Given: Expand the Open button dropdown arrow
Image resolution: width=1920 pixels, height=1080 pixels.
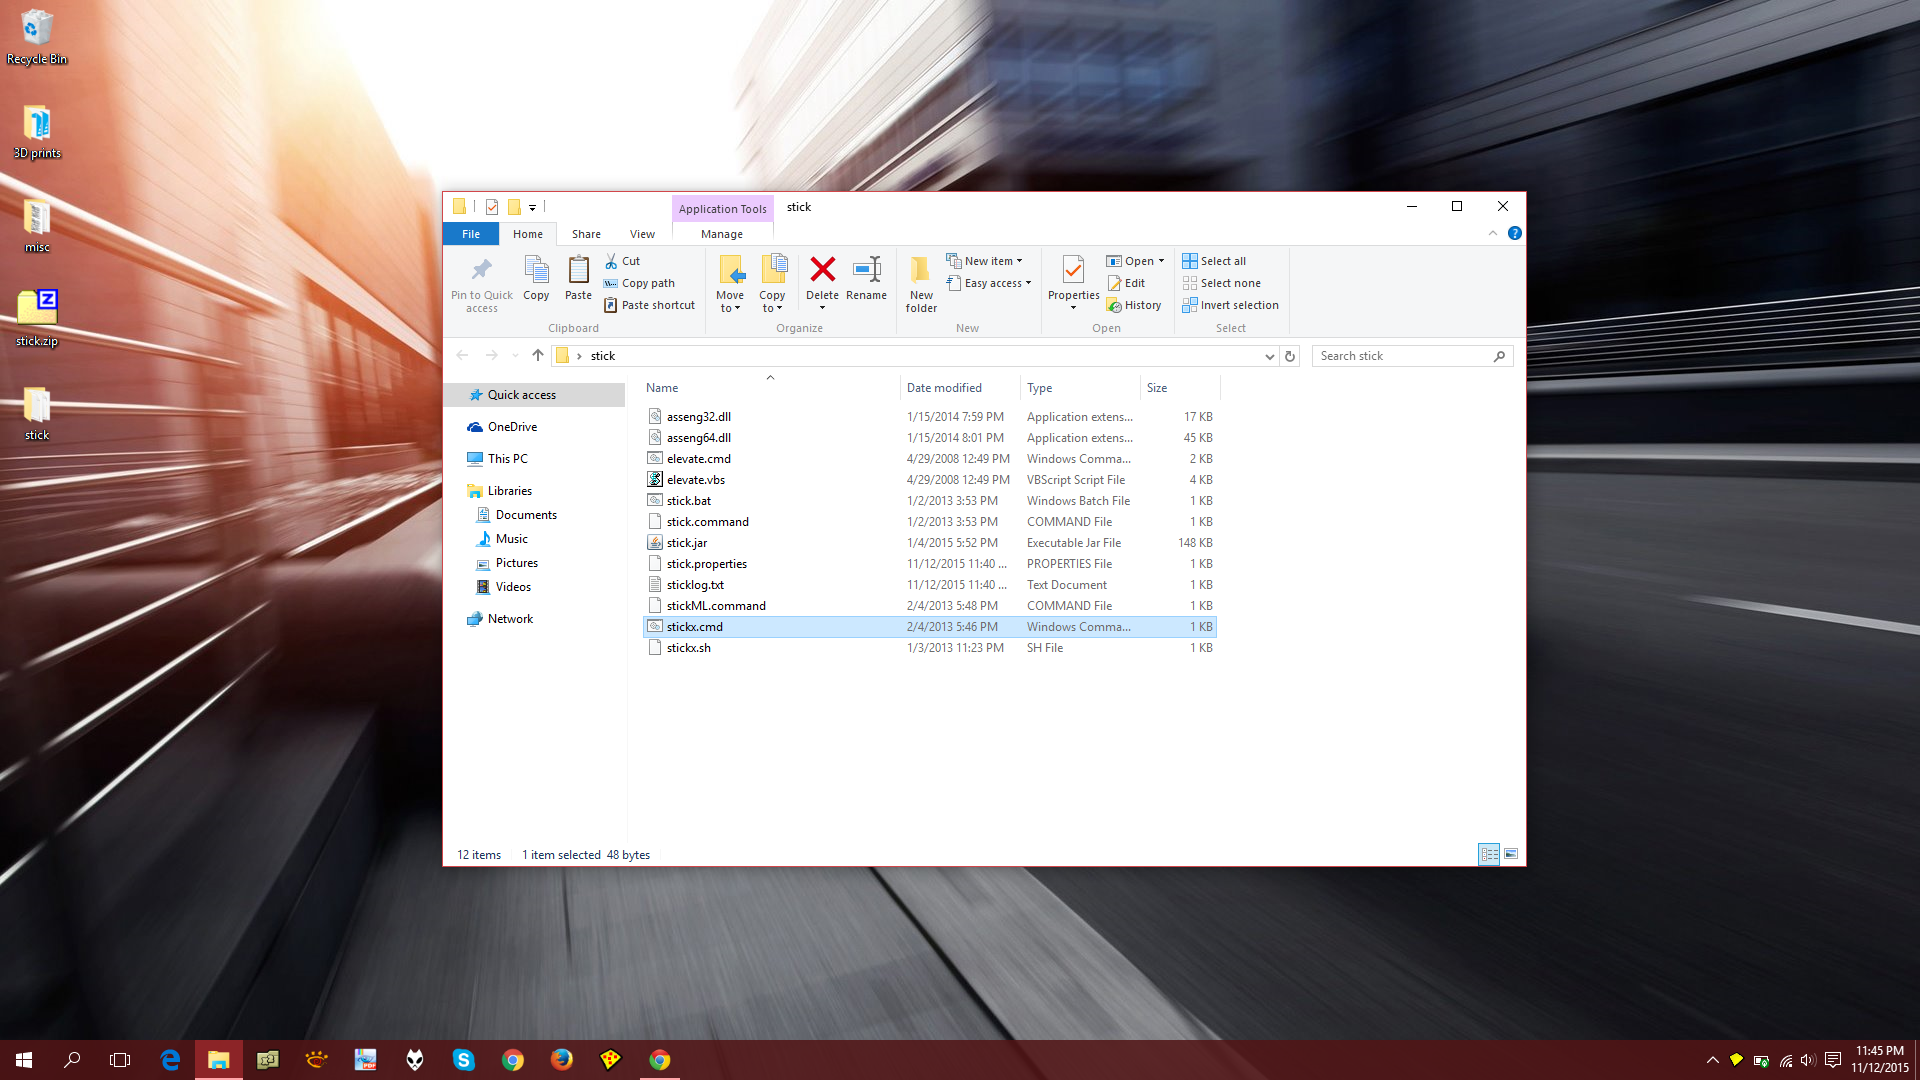Looking at the screenshot, I should [x=1161, y=261].
